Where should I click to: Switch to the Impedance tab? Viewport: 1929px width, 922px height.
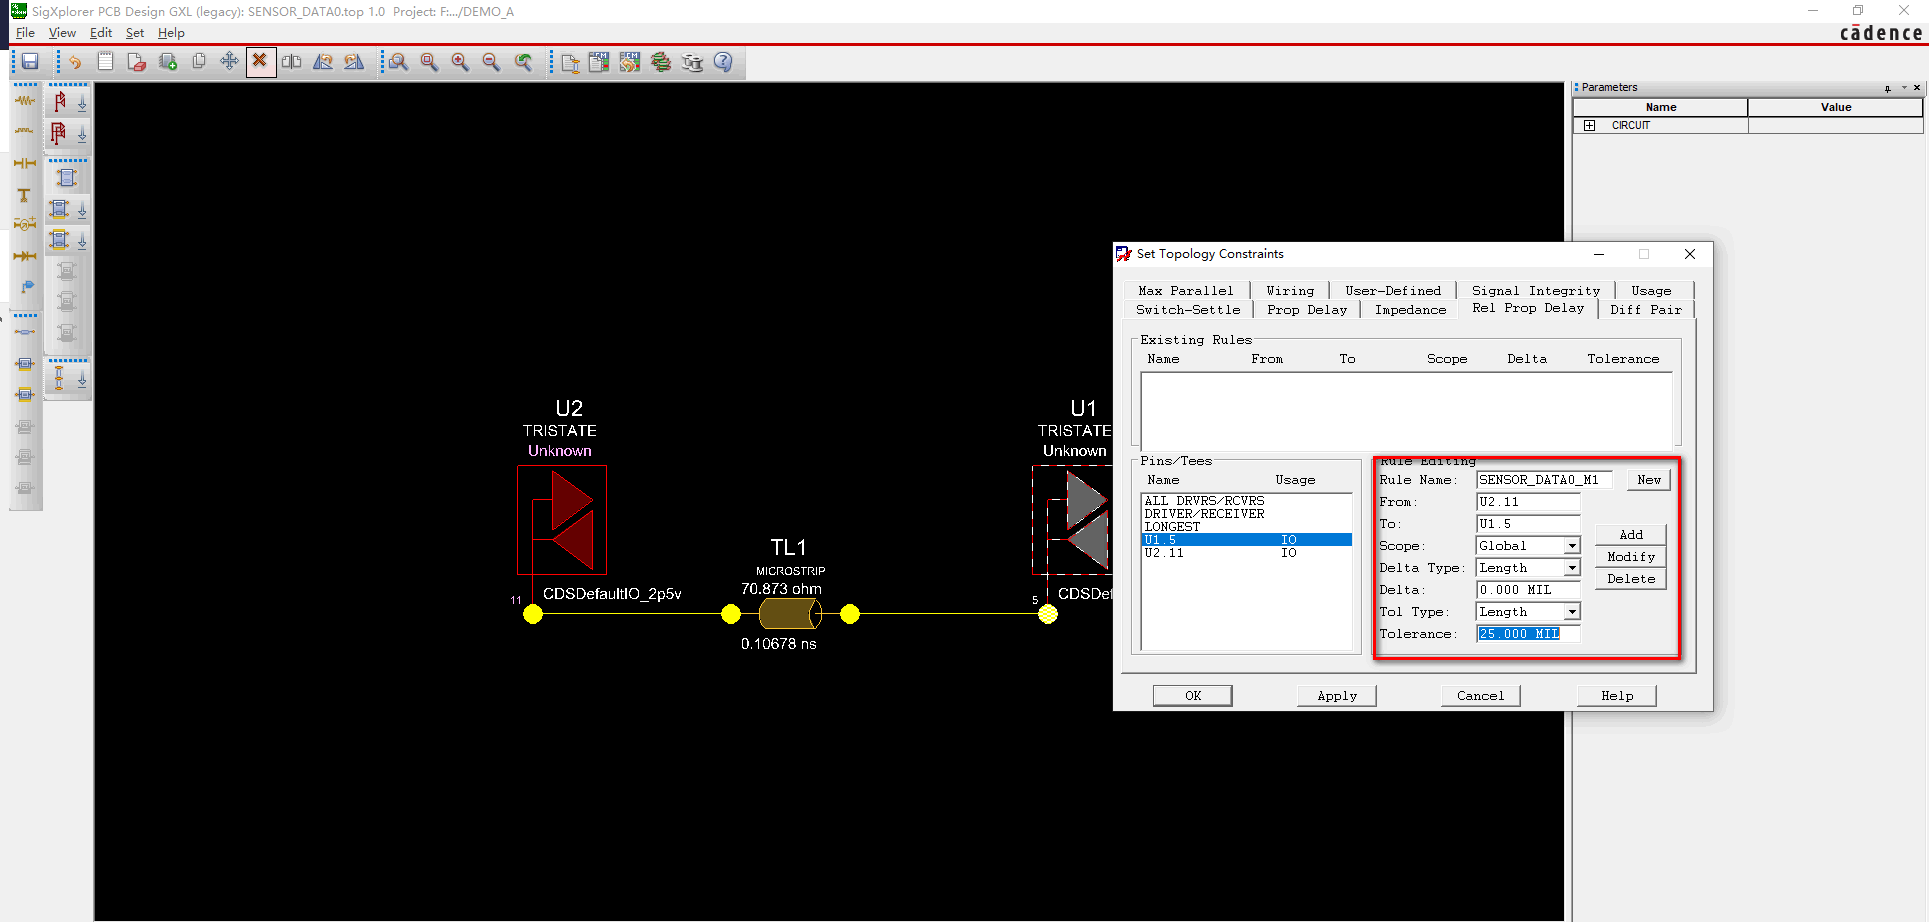(1410, 310)
